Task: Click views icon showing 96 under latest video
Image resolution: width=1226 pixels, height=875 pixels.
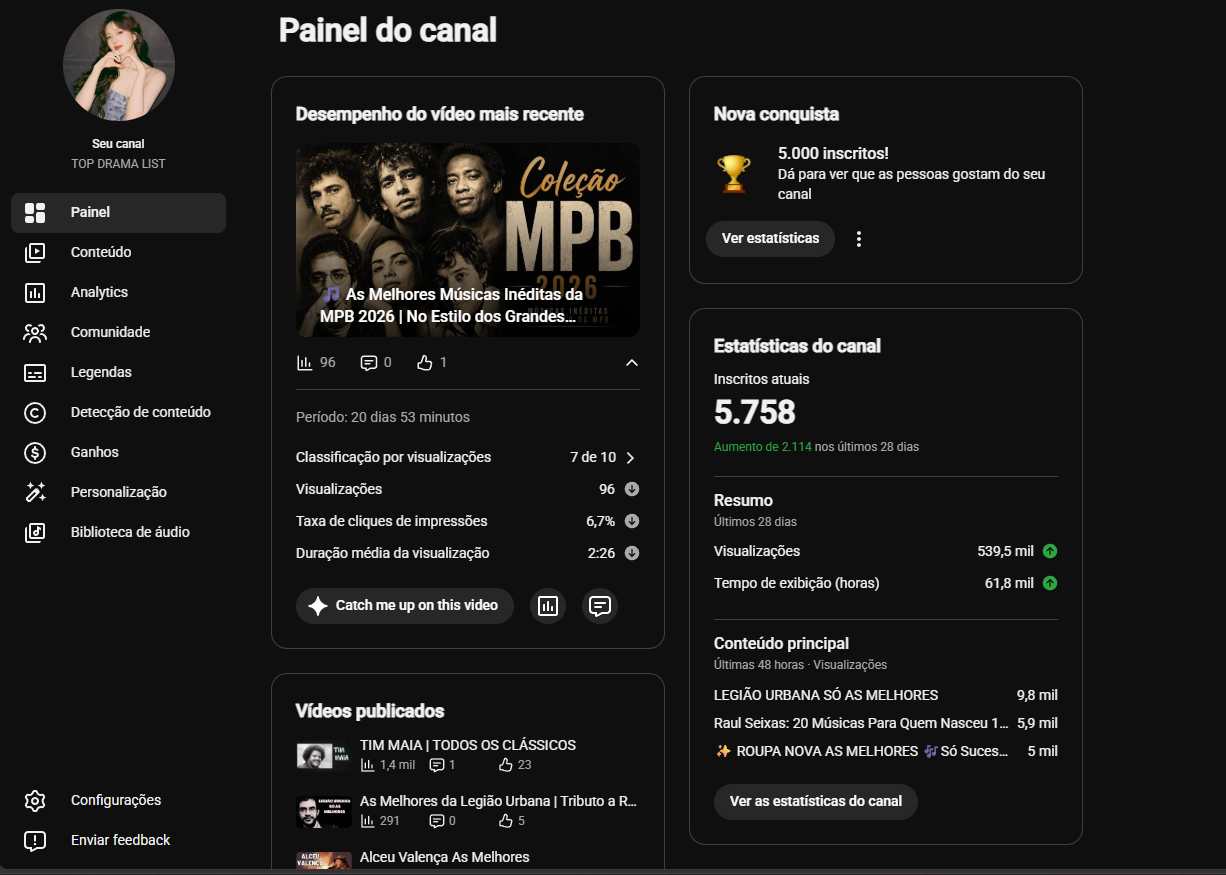Action: [x=305, y=363]
